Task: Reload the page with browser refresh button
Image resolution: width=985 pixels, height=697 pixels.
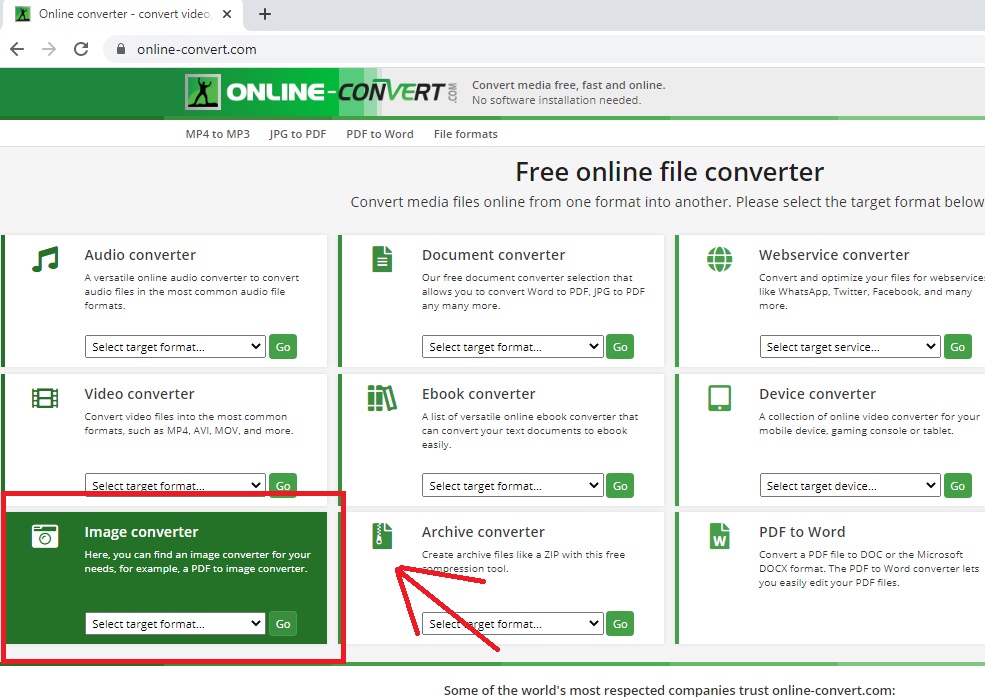Action: [81, 49]
